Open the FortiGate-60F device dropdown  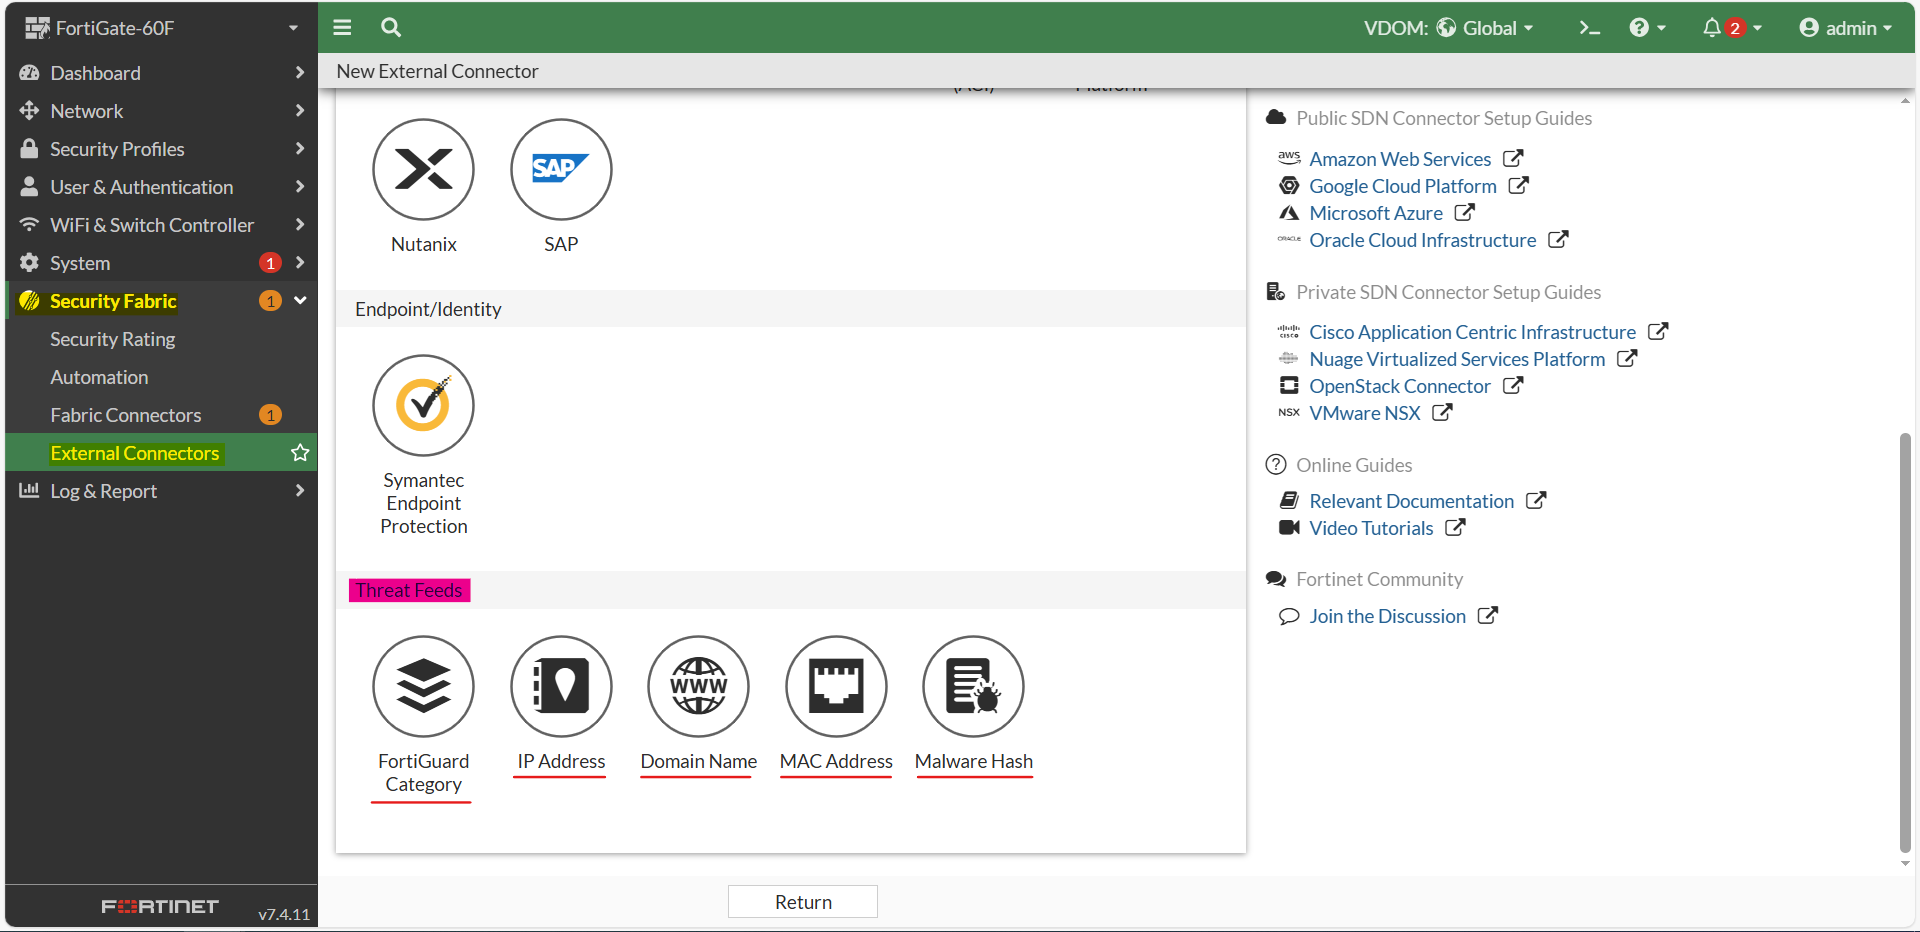click(x=161, y=28)
